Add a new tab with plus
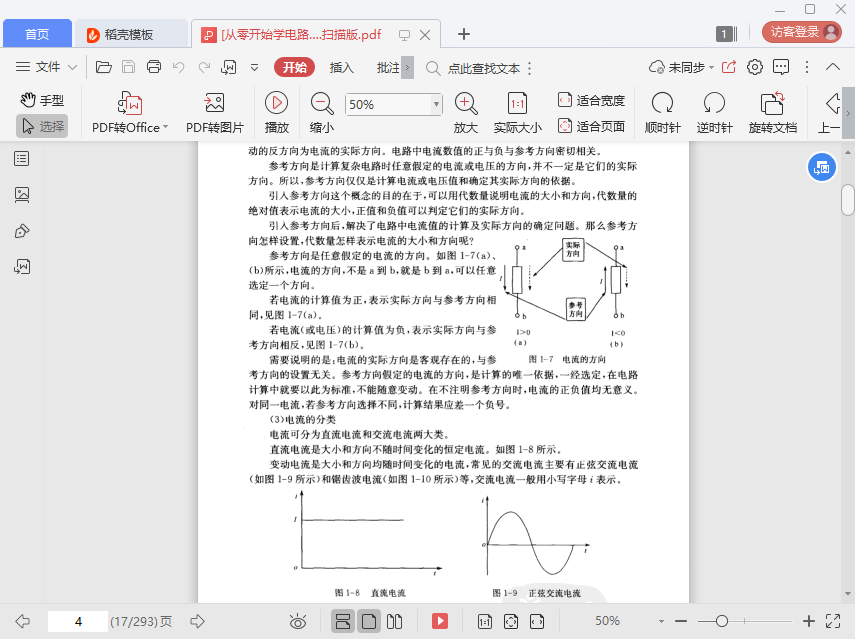 pos(463,34)
